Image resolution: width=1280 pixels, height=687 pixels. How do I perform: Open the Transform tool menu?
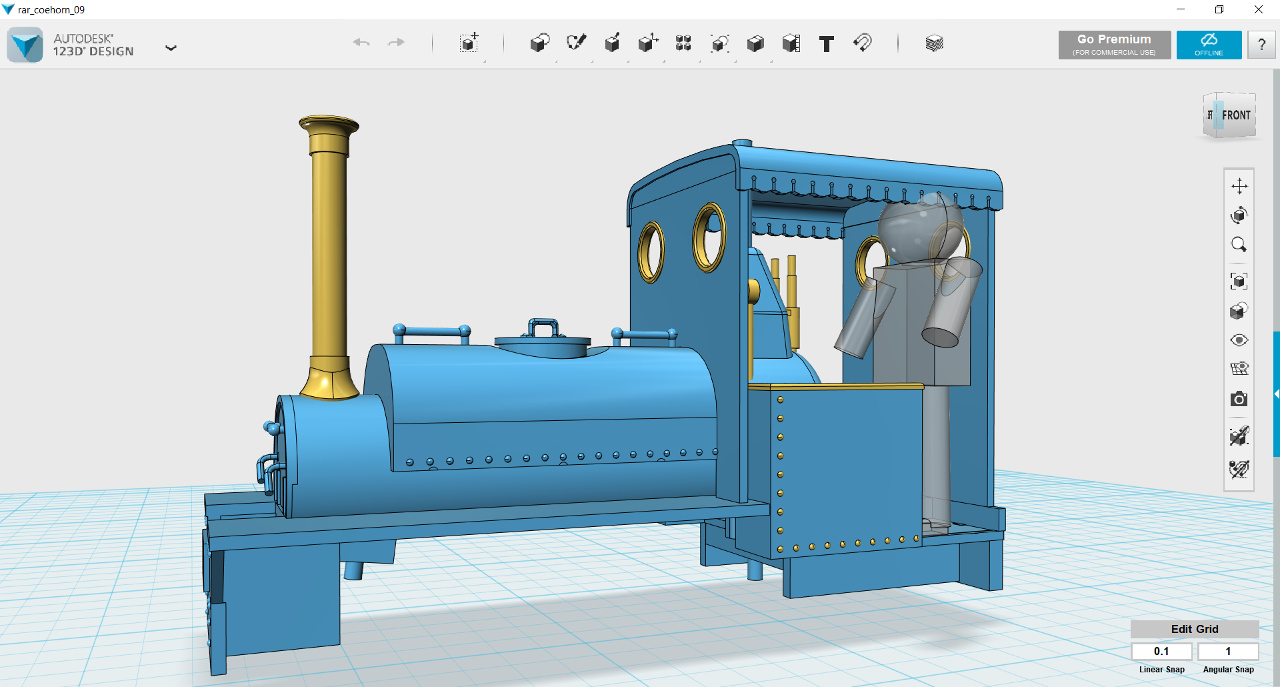pyautogui.click(x=469, y=43)
